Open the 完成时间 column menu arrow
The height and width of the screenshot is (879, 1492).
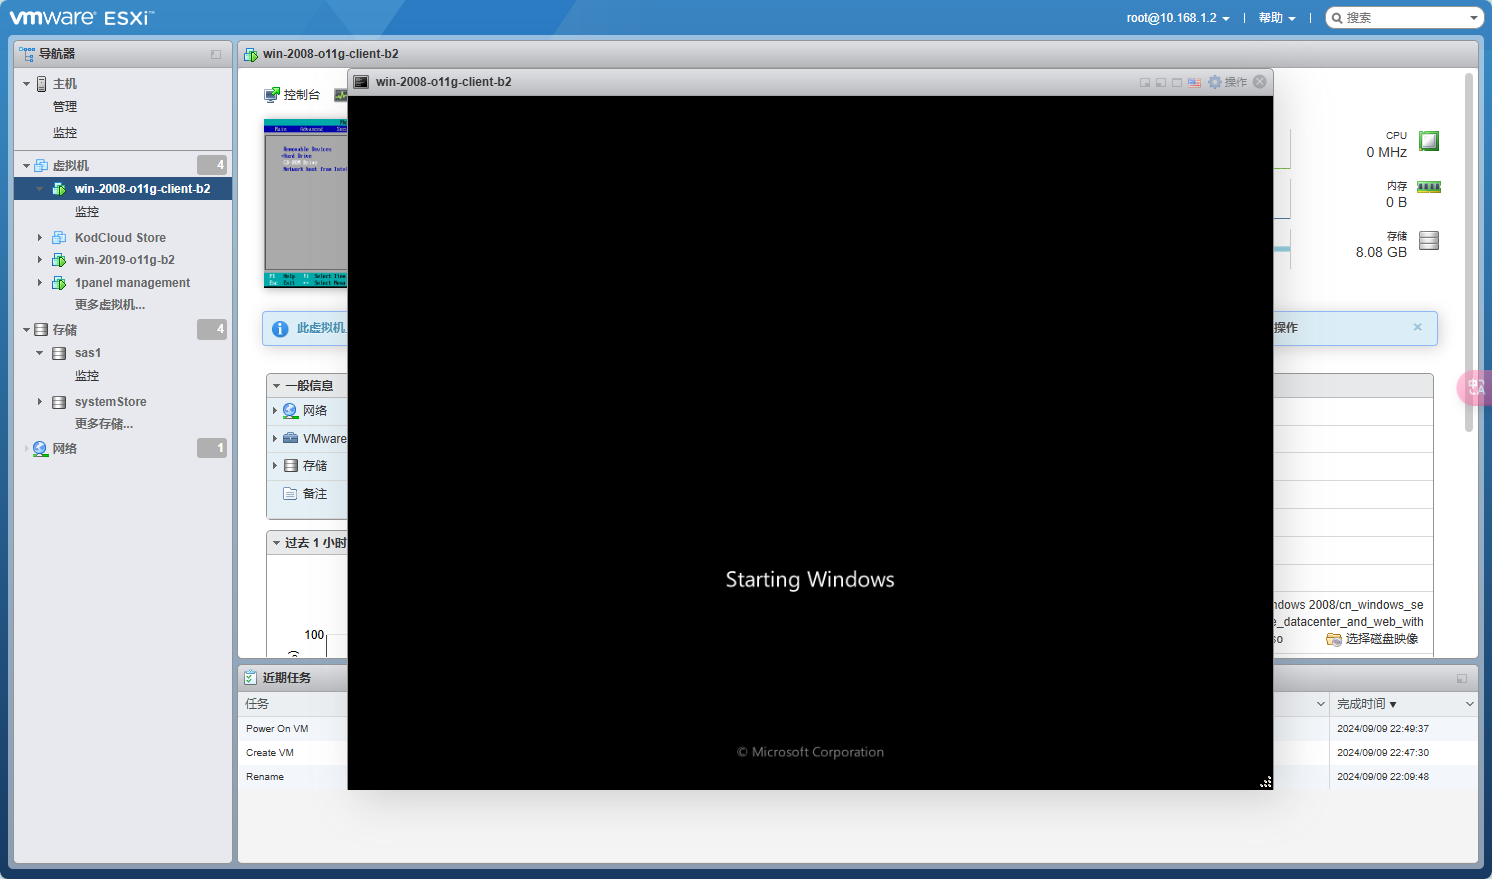tap(1469, 704)
